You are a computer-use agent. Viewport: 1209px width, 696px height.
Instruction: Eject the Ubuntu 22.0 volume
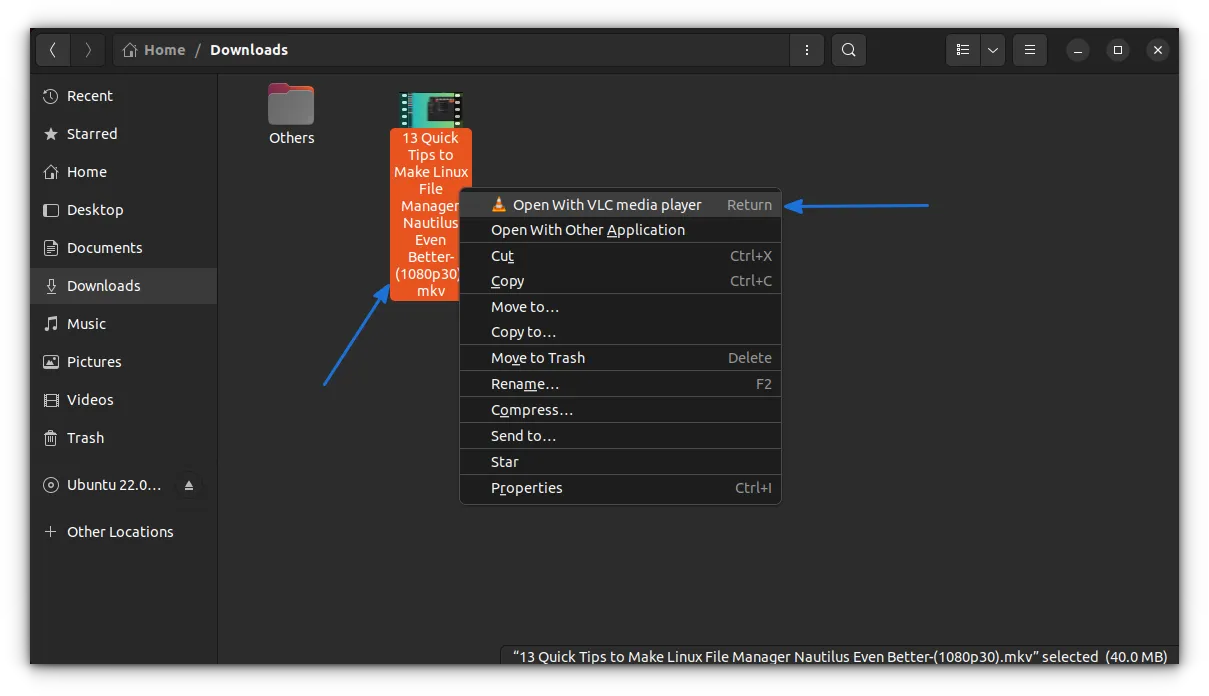point(189,486)
